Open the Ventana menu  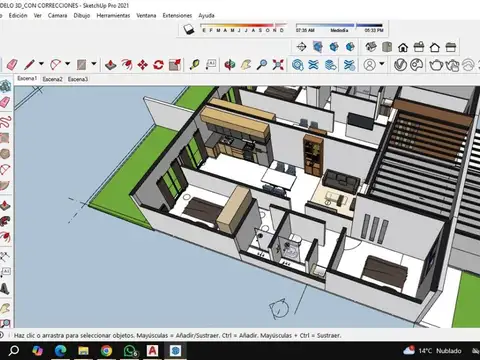[146, 15]
